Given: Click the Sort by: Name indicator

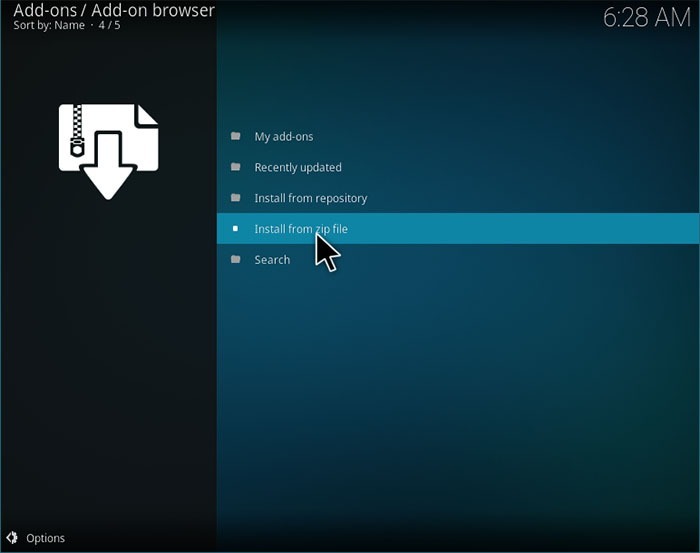Looking at the screenshot, I should (x=49, y=25).
